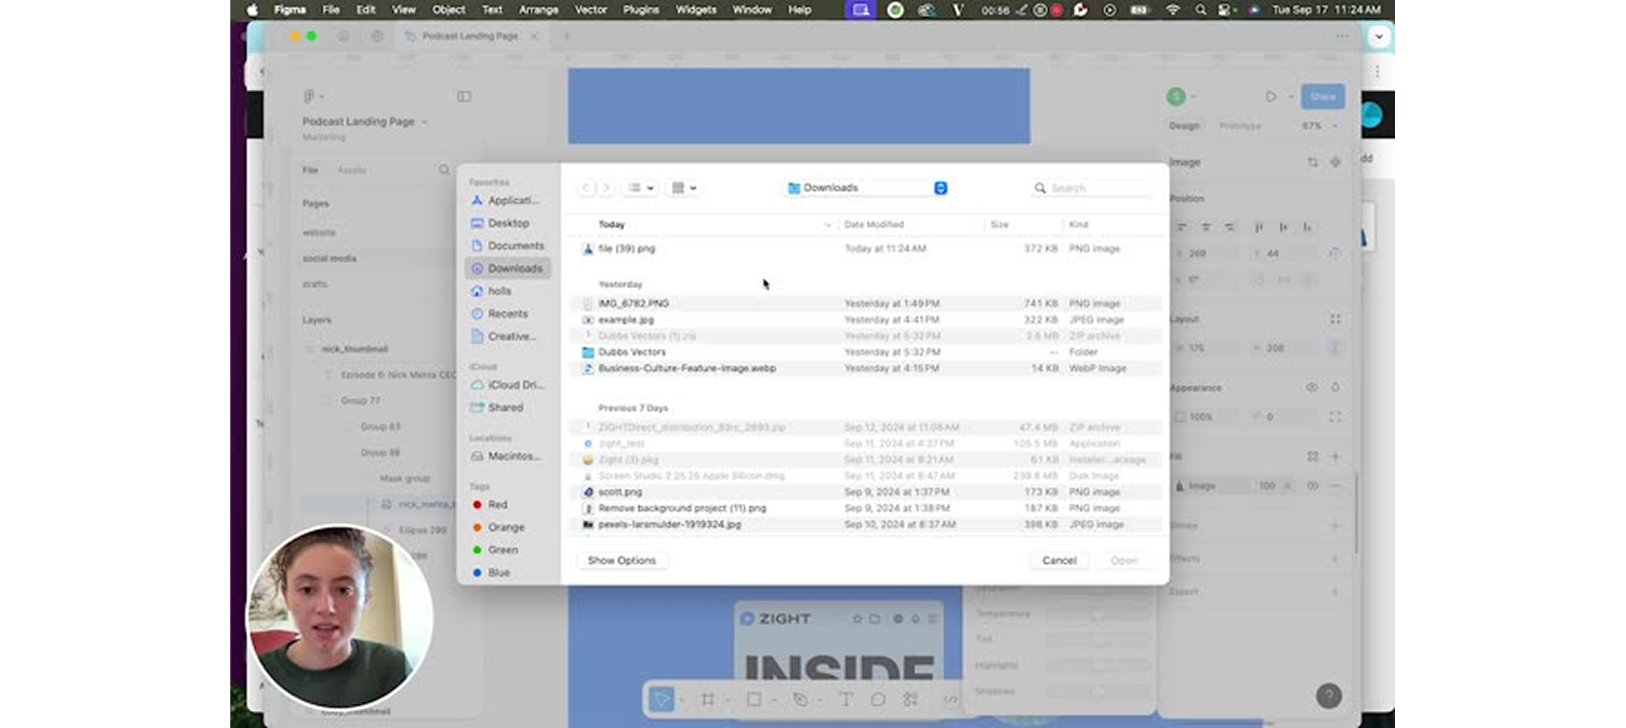Open Arrange menu in menu bar
The image size is (1626, 728).
(x=539, y=9)
